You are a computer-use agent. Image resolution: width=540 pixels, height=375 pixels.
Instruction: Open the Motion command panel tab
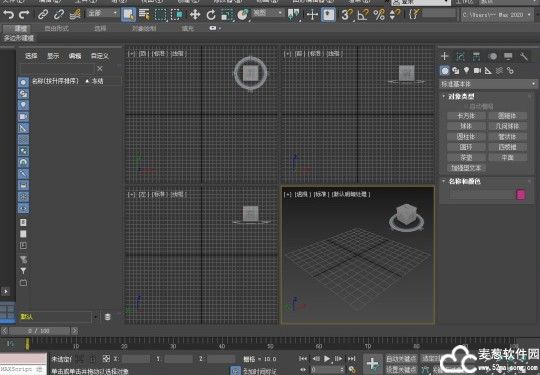[492, 56]
